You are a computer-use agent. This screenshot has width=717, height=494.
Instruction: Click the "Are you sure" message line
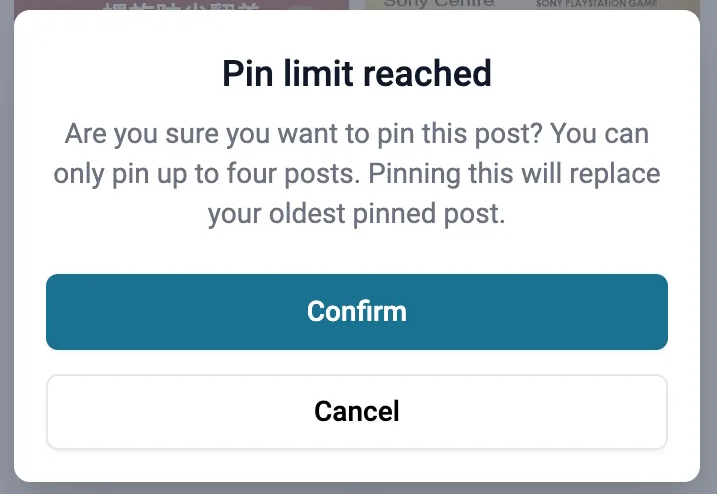point(357,134)
